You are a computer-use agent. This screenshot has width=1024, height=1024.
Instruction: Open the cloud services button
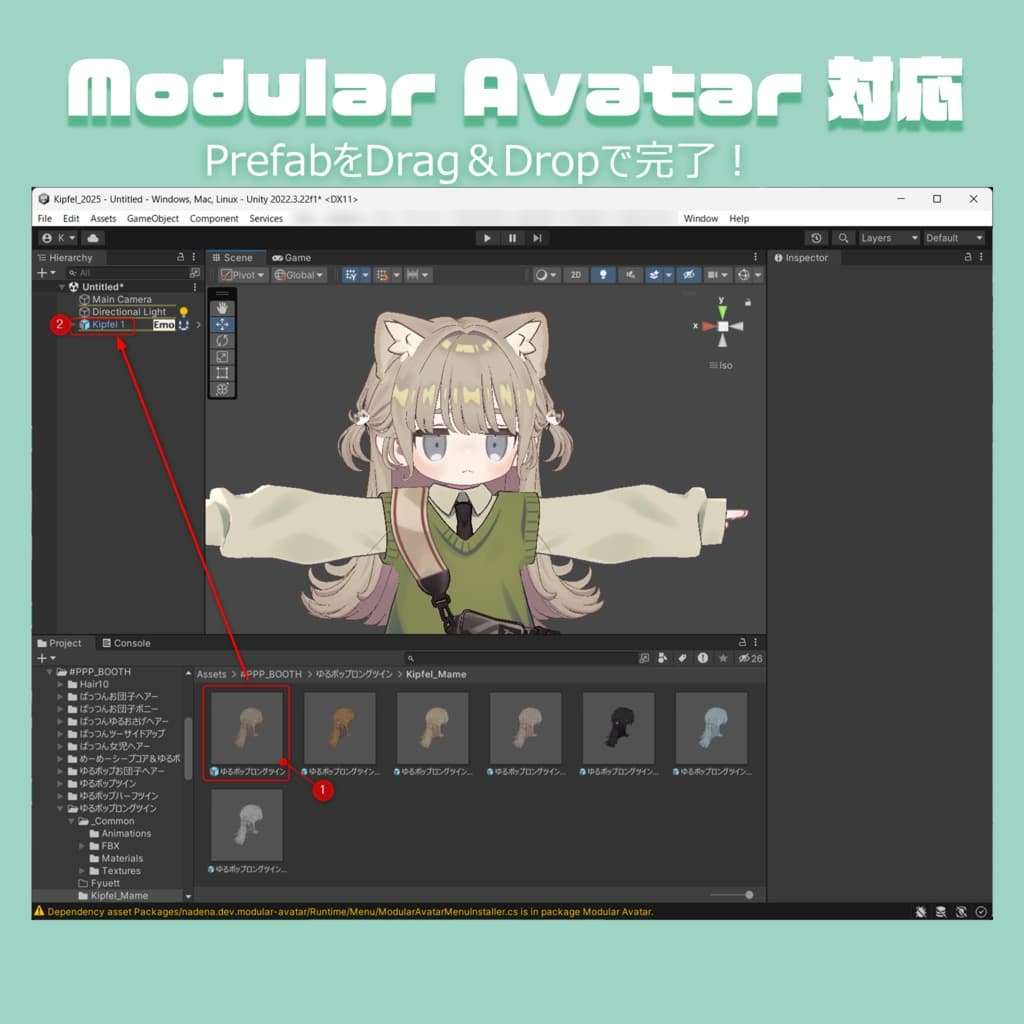(93, 238)
